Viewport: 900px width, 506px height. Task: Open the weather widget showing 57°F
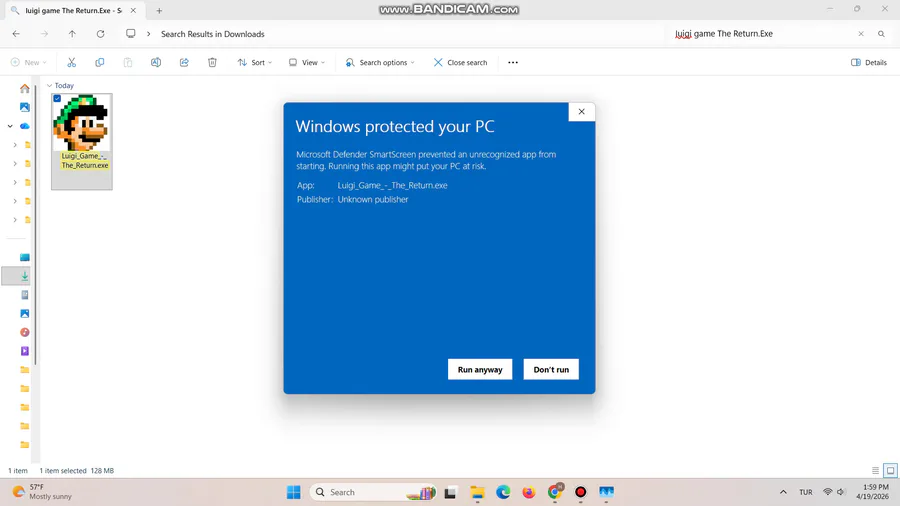[43, 492]
